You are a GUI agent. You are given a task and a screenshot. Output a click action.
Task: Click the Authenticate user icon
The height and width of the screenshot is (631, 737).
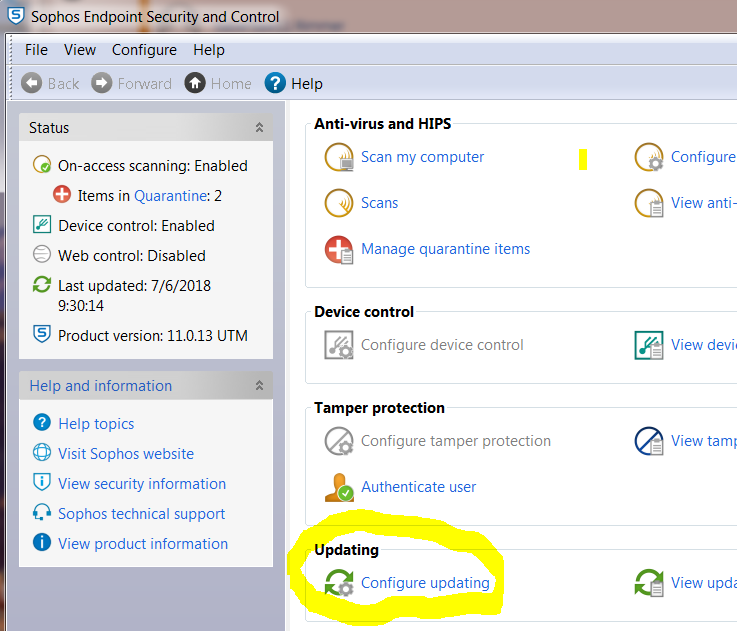click(x=339, y=487)
